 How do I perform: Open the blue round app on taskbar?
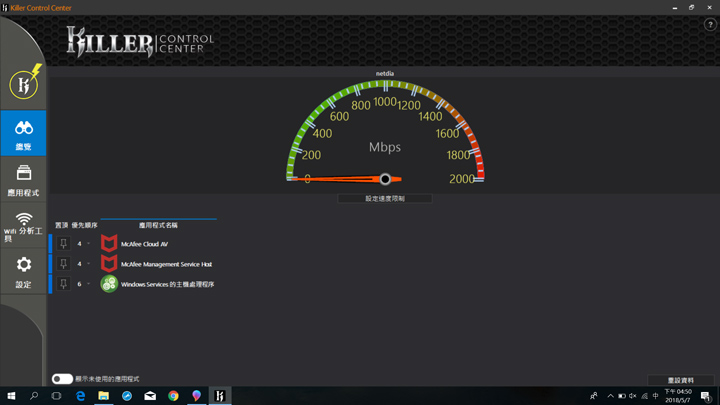click(127, 396)
